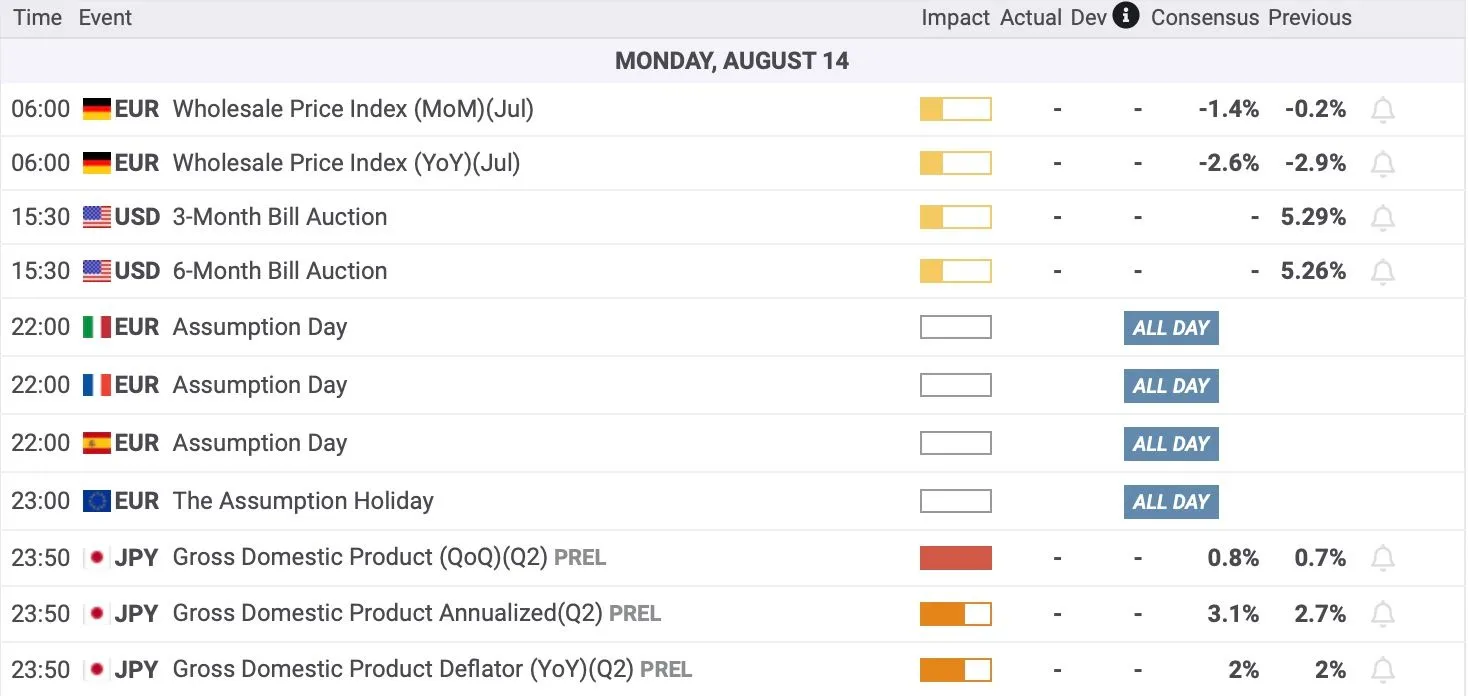Expand the 6-Month Bill Auction event row
Screen dimensions: 1468x696
tap(733, 271)
